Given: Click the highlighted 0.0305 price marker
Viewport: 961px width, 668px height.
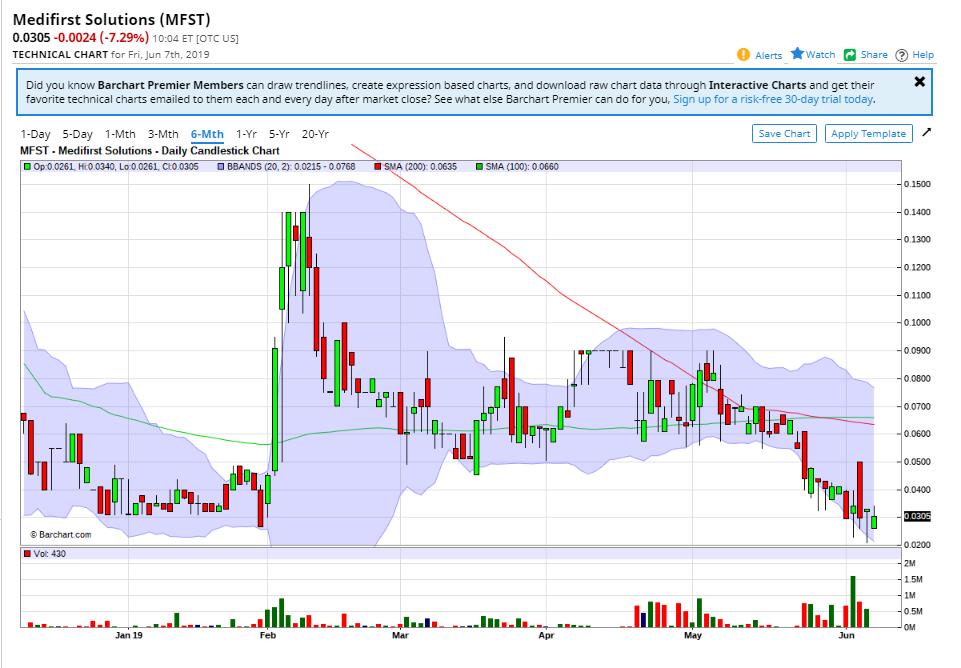Looking at the screenshot, I should [917, 516].
